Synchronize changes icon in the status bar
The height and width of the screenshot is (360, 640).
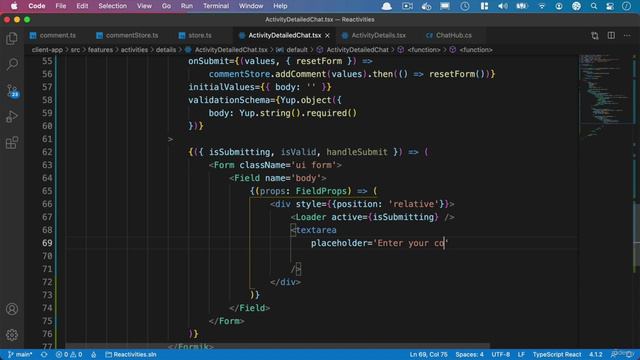point(44,354)
